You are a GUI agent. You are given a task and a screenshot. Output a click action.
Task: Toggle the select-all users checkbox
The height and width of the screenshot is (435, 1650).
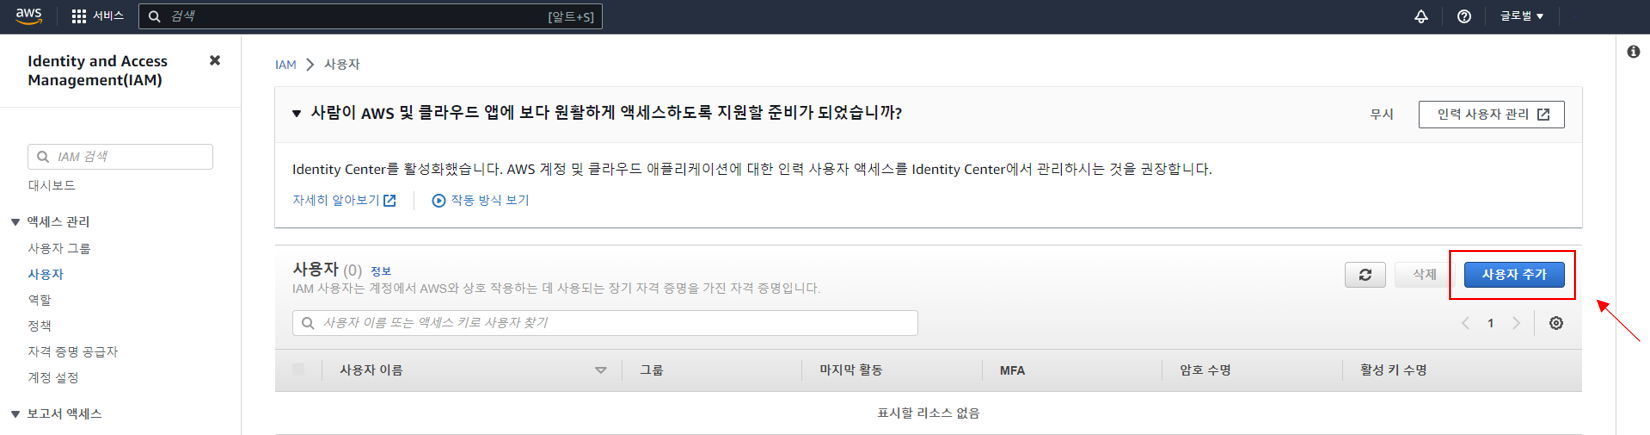point(298,370)
